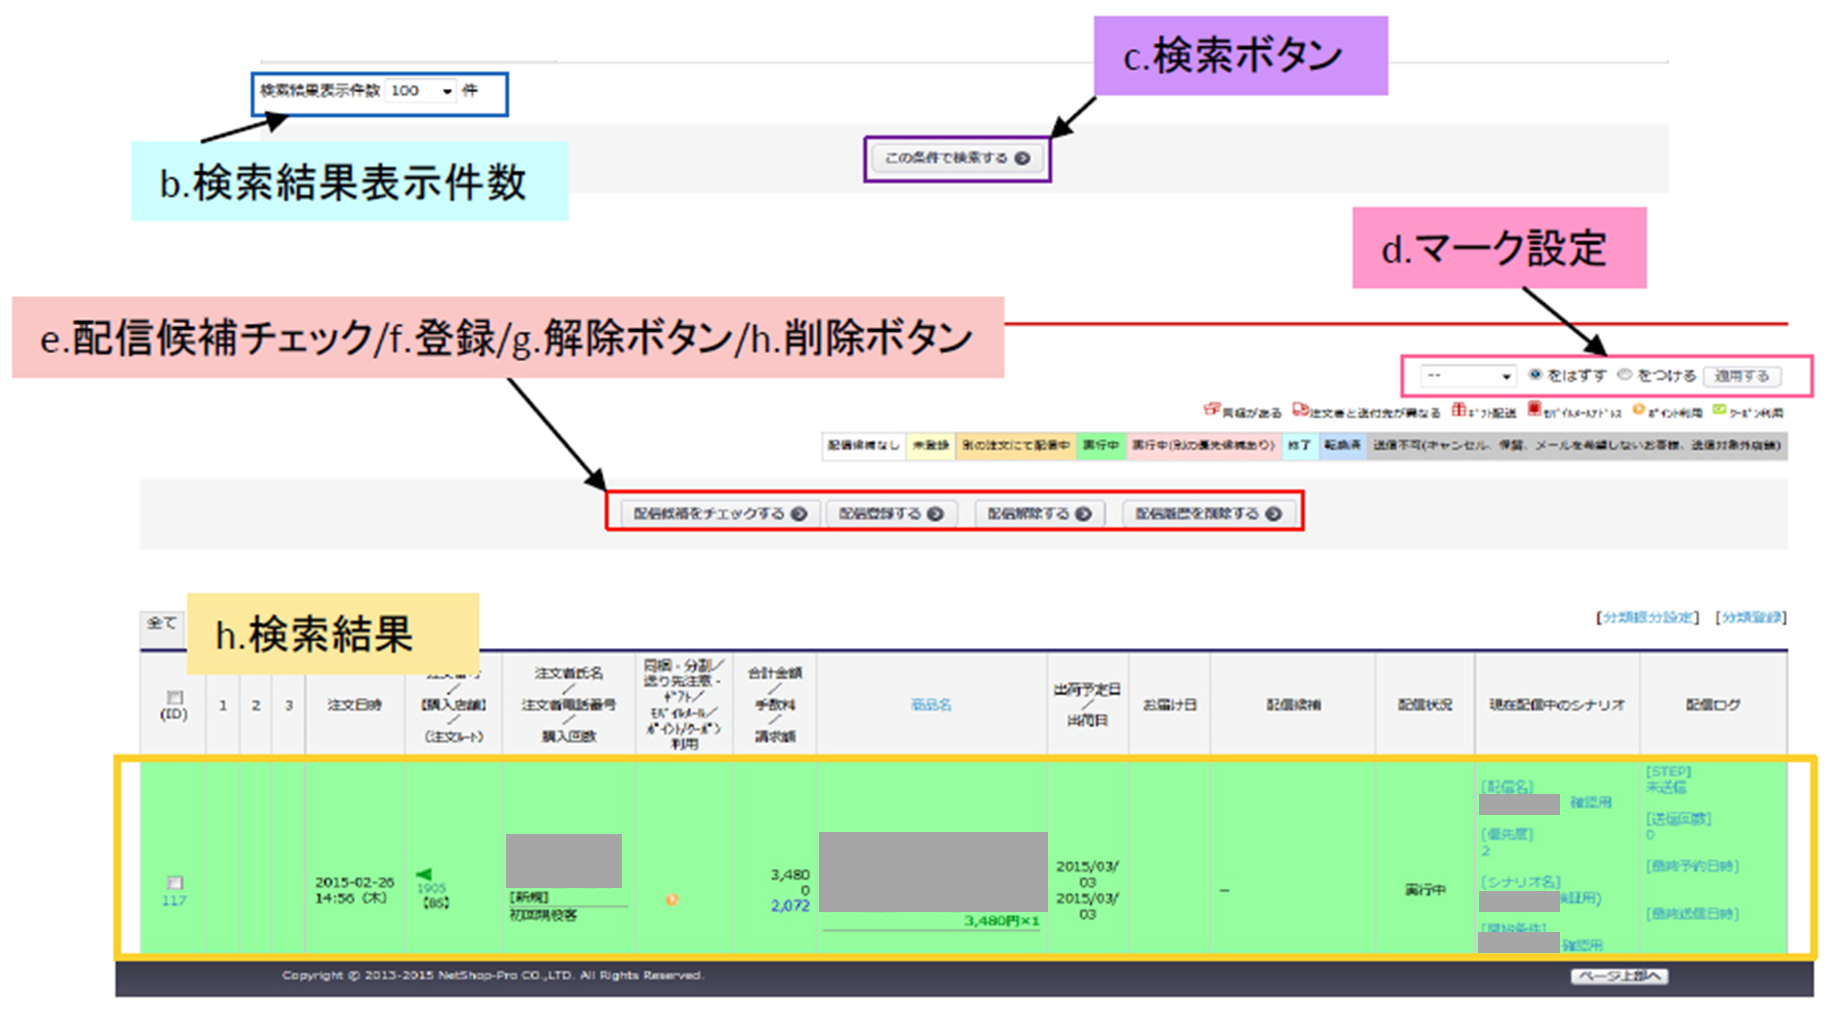Click the green coupon usage legend icon
This screenshot has height=1009, width=1832.
pyautogui.click(x=1719, y=410)
